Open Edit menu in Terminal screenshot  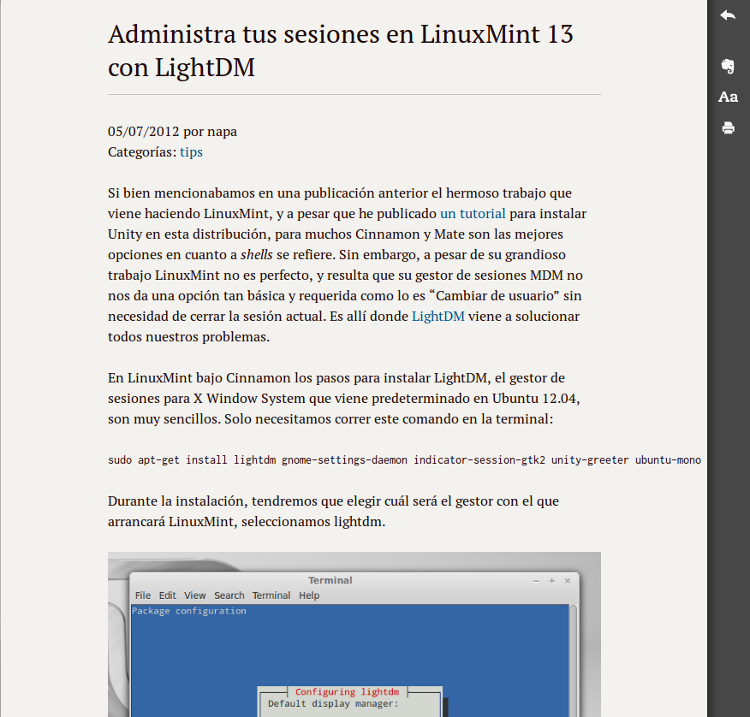tap(167, 596)
